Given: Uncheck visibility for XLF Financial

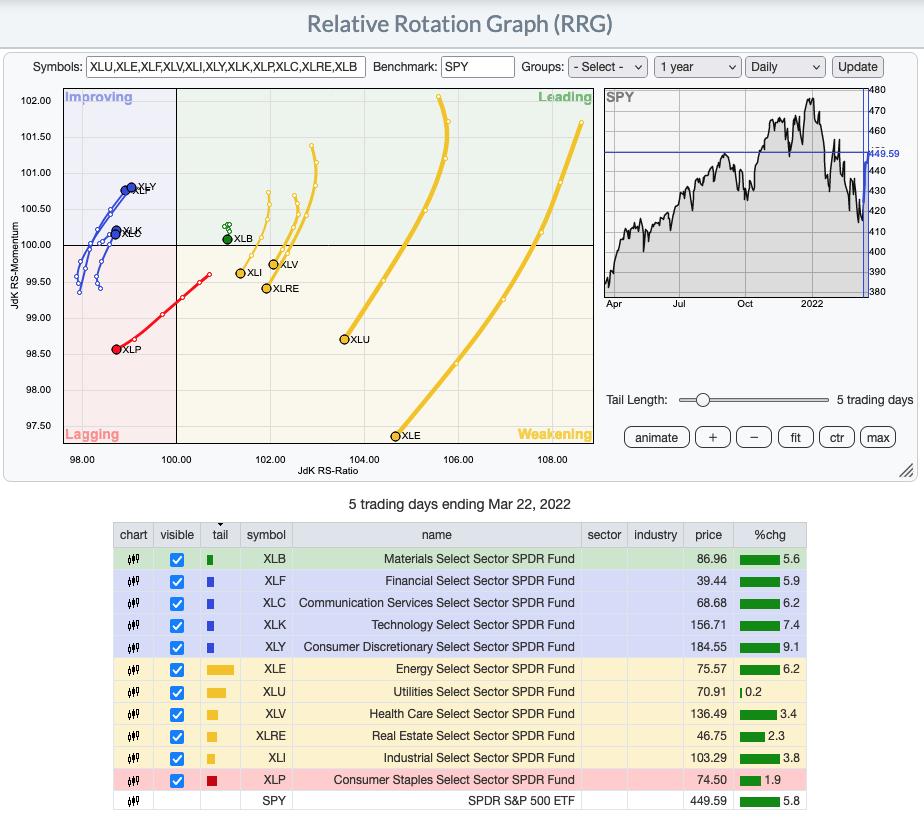Looking at the screenshot, I should click(177, 582).
